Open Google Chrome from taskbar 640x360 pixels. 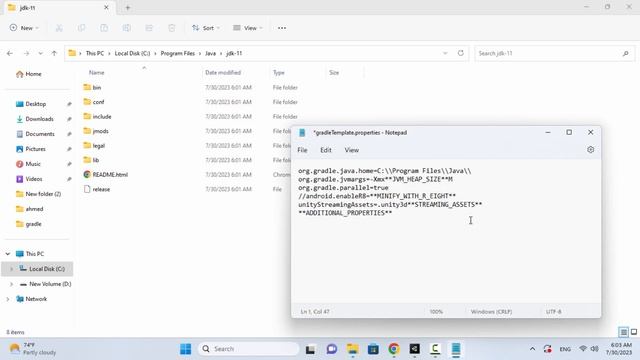coord(394,349)
